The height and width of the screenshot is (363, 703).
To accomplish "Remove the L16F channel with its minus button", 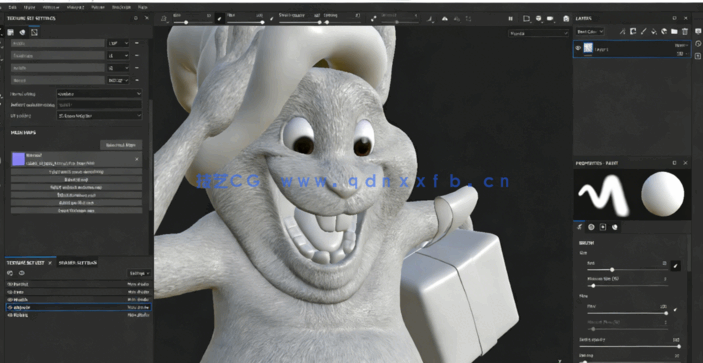I will coord(136,43).
